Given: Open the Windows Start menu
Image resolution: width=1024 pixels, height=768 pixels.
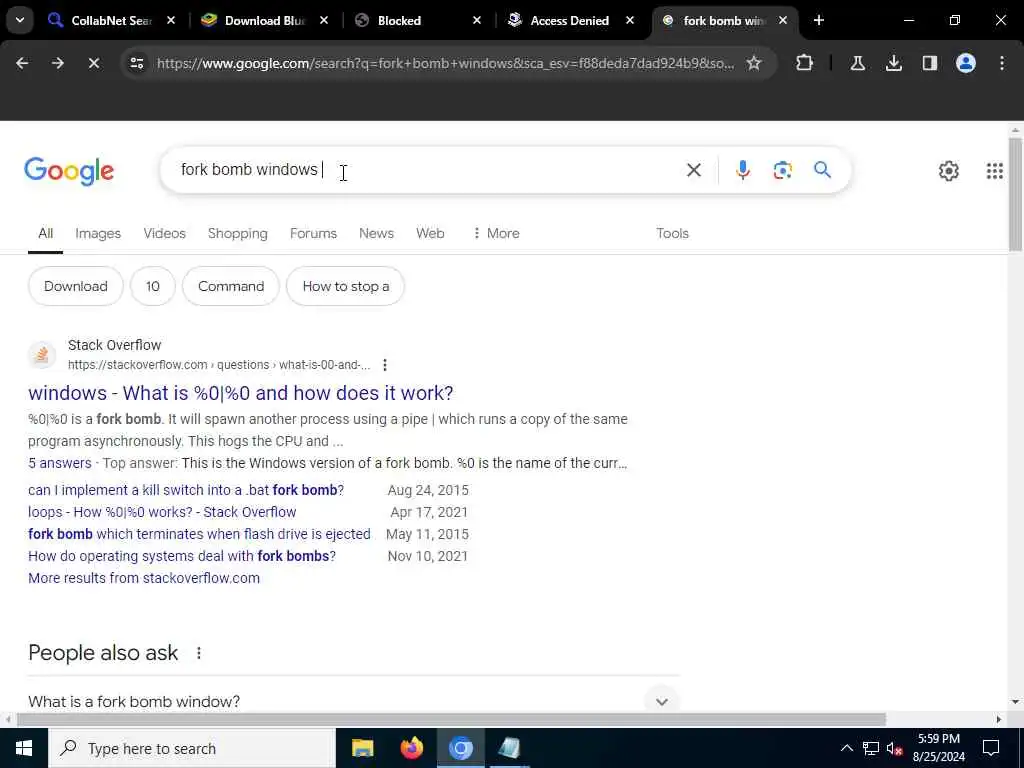Looking at the screenshot, I should (24, 748).
